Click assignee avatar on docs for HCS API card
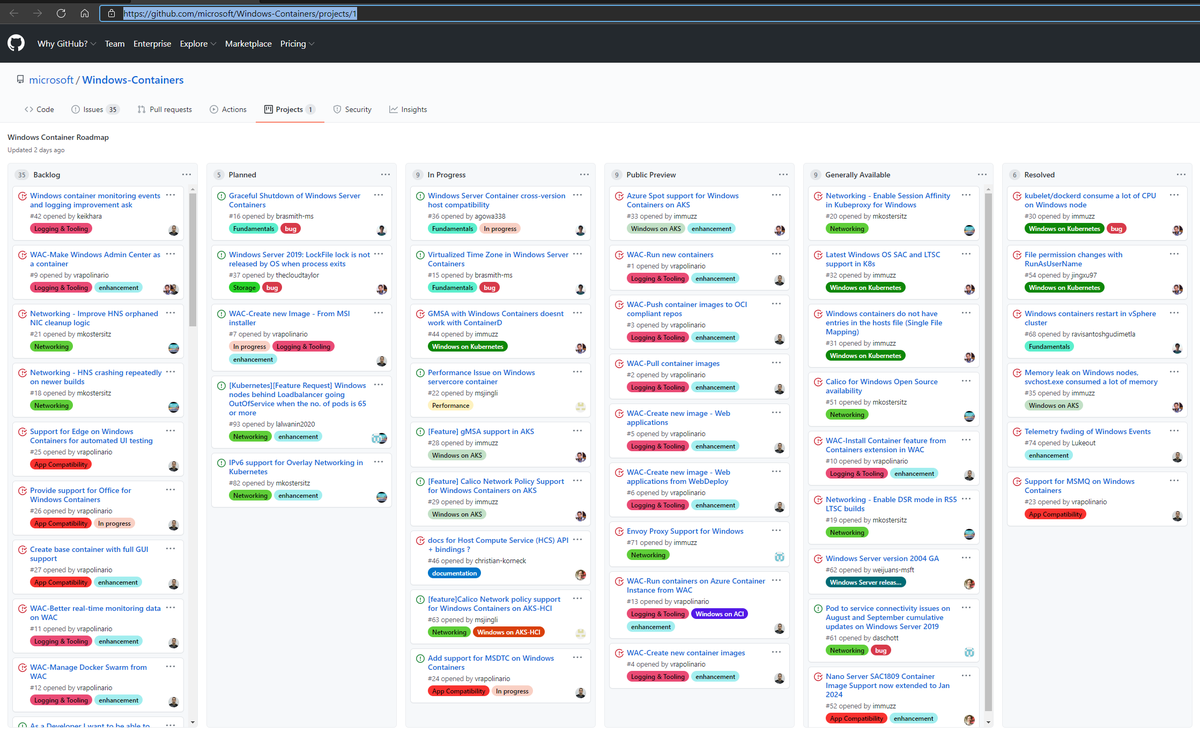This screenshot has height=732, width=1200. (x=580, y=575)
